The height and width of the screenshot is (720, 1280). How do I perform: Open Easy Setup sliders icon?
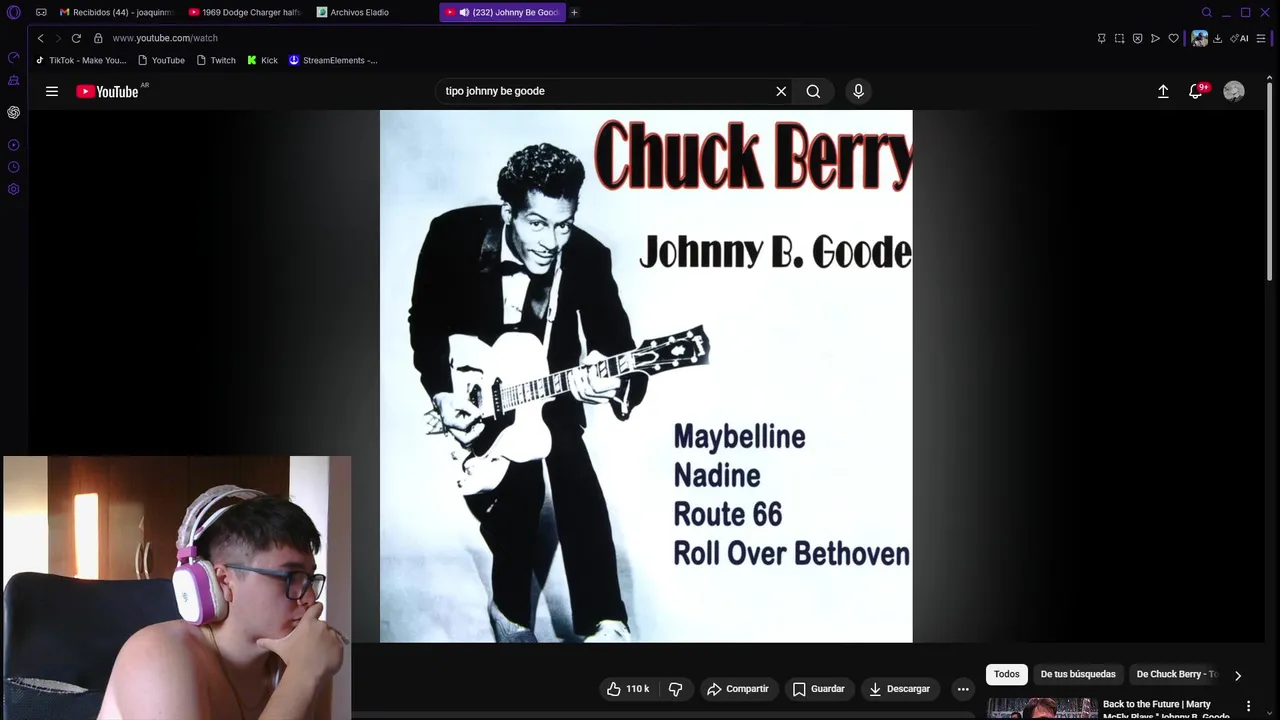[1261, 38]
